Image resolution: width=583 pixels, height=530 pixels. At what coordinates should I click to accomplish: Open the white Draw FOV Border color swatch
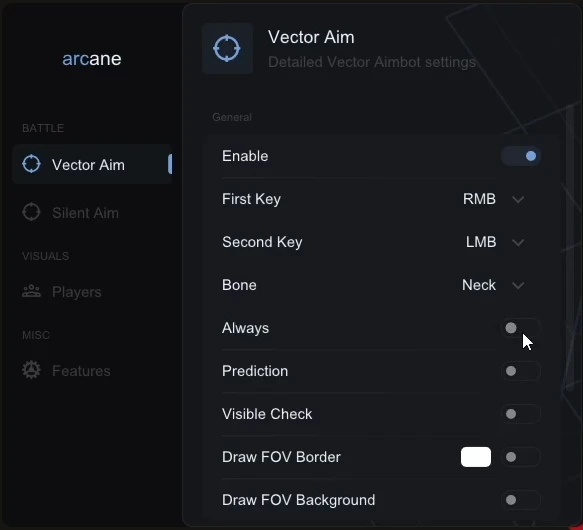pos(476,457)
